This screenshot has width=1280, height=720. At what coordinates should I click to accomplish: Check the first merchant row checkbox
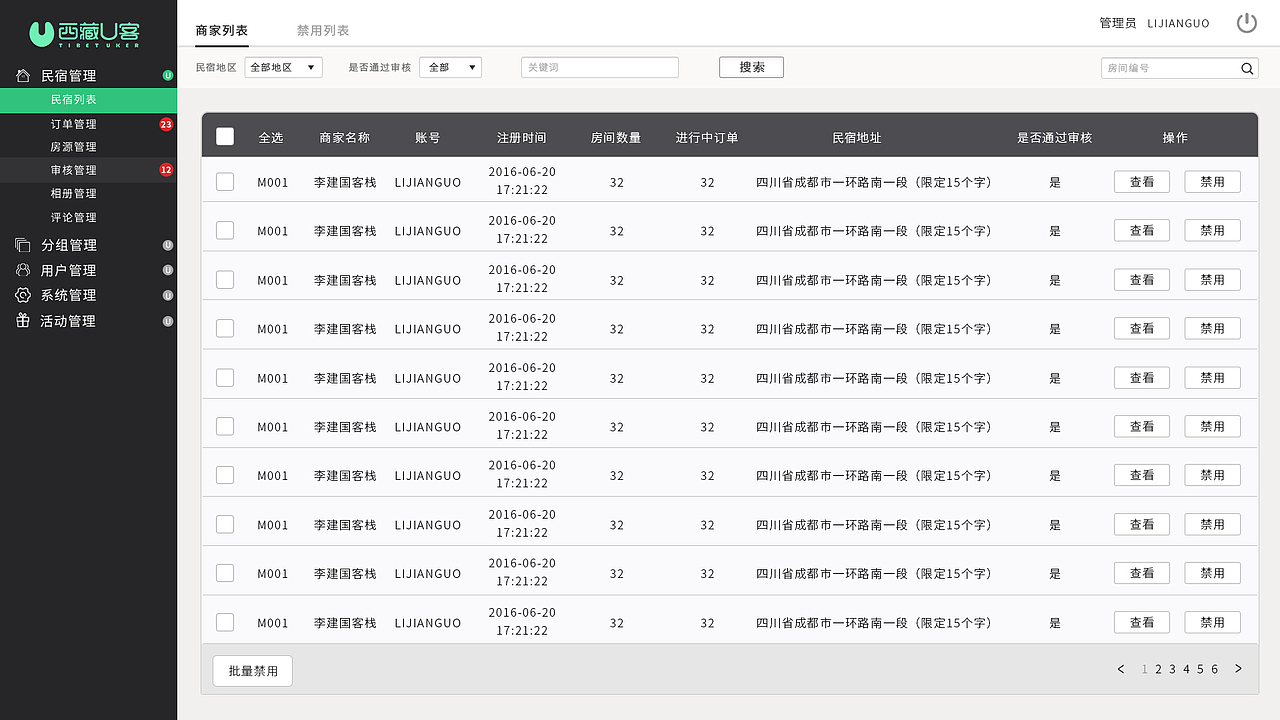click(224, 181)
